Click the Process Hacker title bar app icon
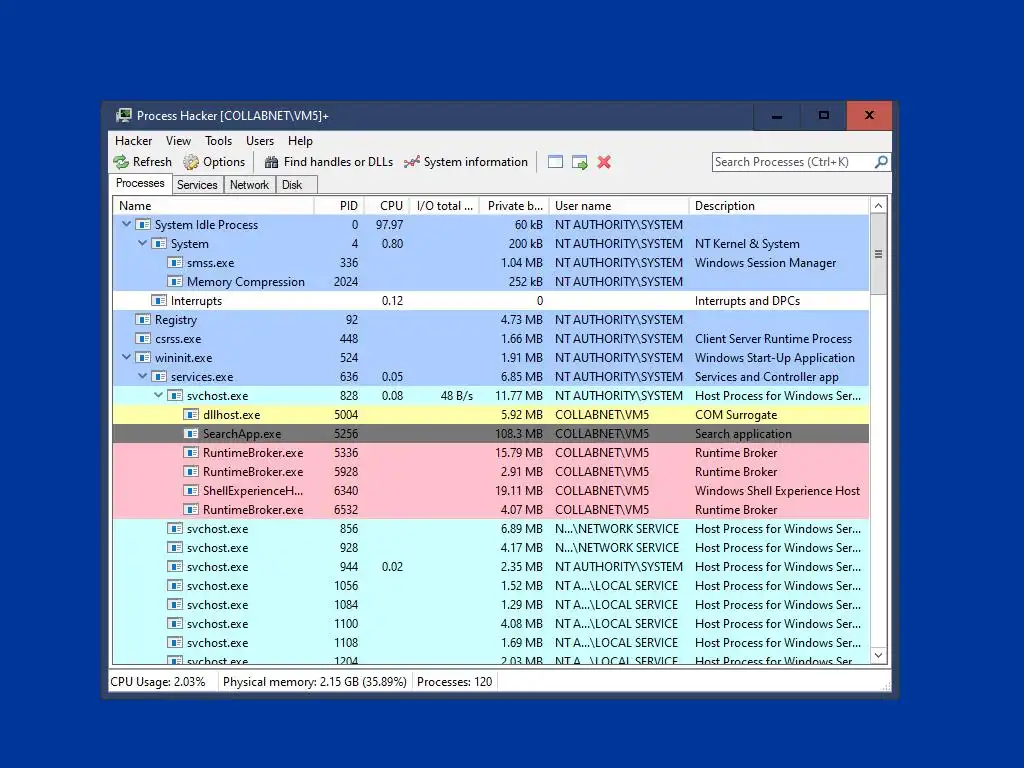1024x768 pixels. [x=123, y=116]
